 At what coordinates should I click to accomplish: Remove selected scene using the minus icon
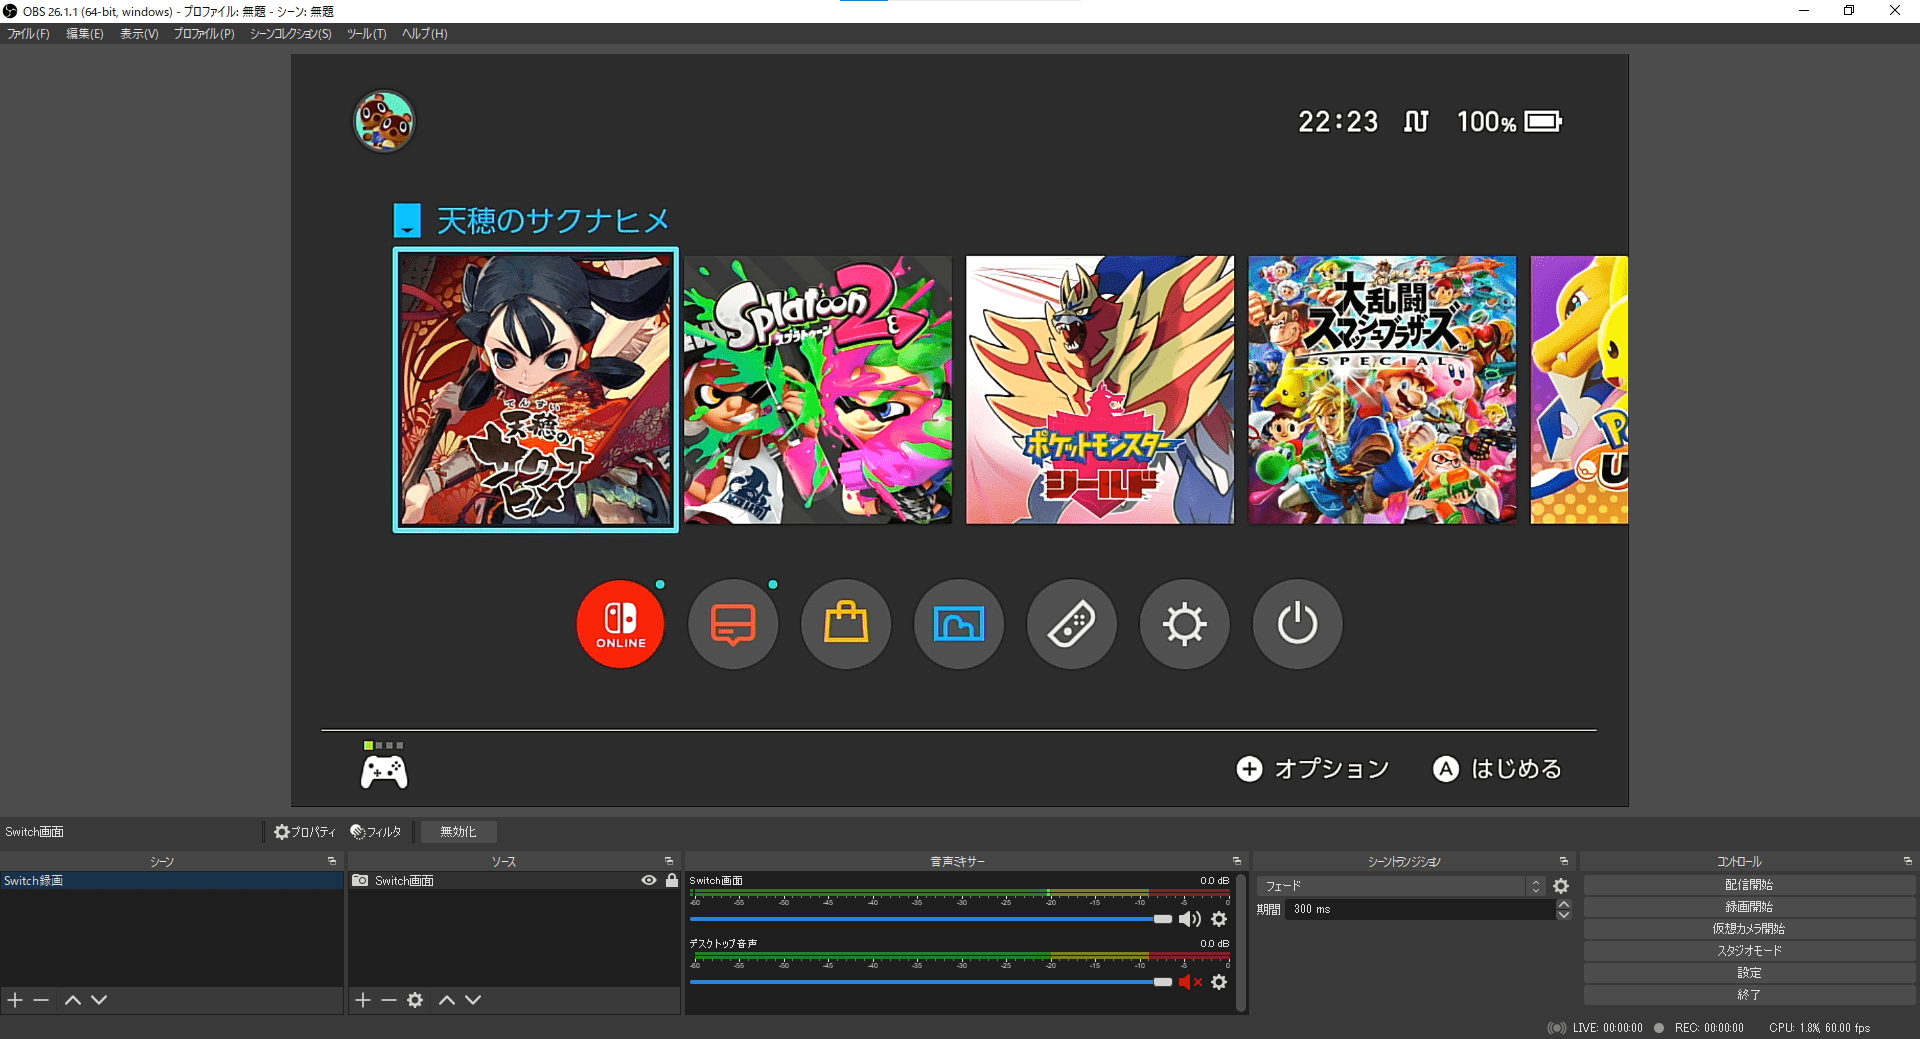(40, 999)
